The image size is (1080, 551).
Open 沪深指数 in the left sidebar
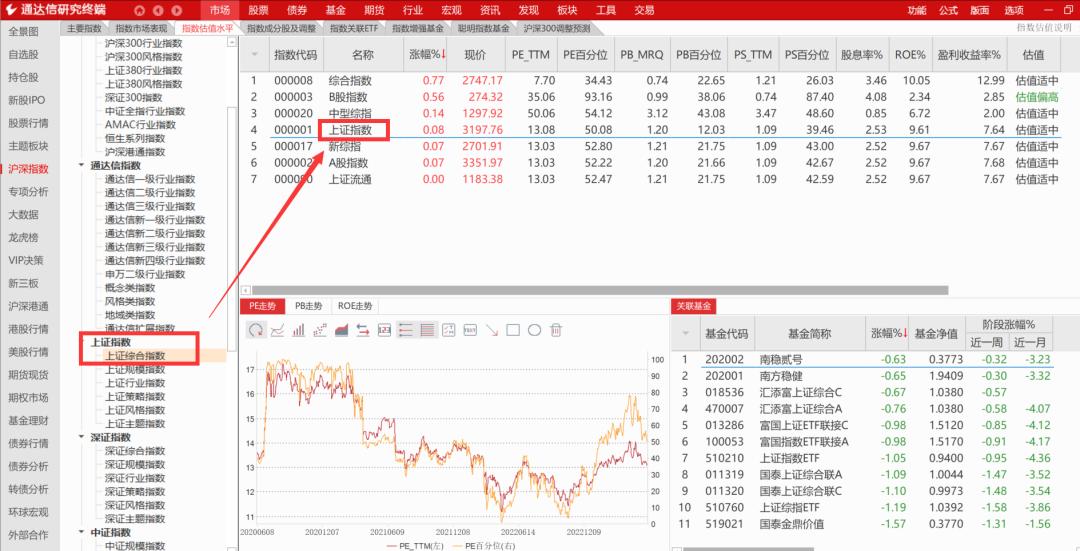pyautogui.click(x=28, y=169)
